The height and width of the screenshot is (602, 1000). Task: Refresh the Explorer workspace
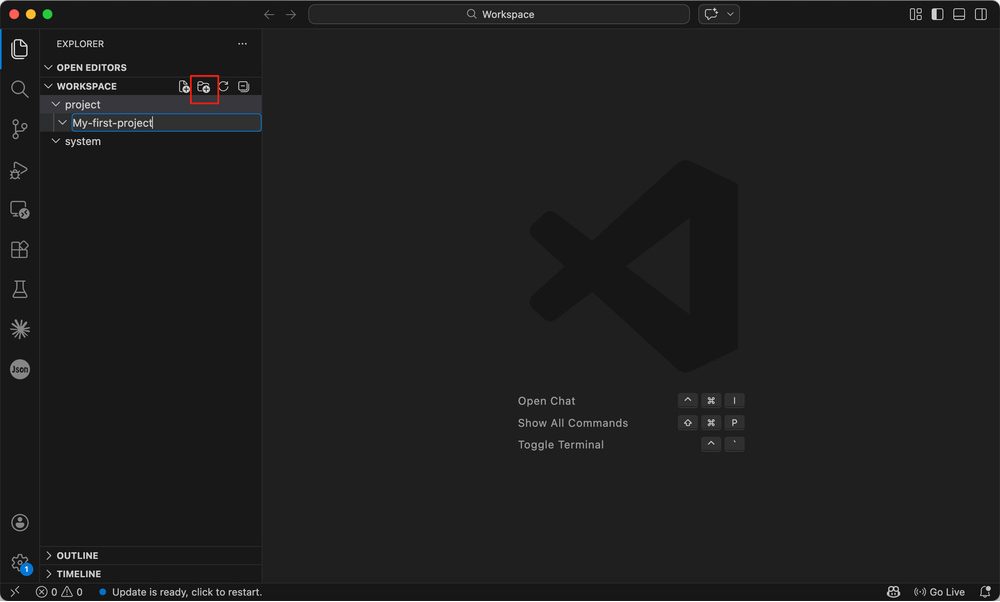coord(224,87)
